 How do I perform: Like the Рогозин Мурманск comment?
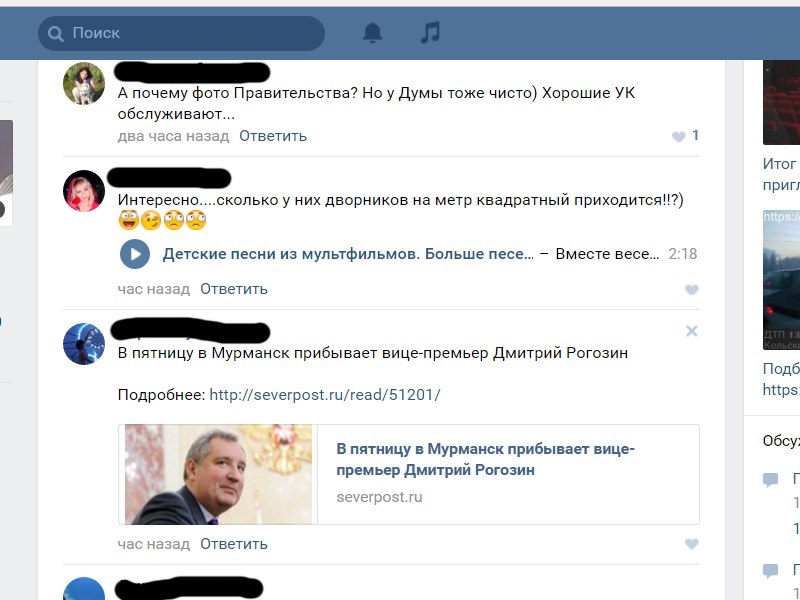click(x=691, y=544)
